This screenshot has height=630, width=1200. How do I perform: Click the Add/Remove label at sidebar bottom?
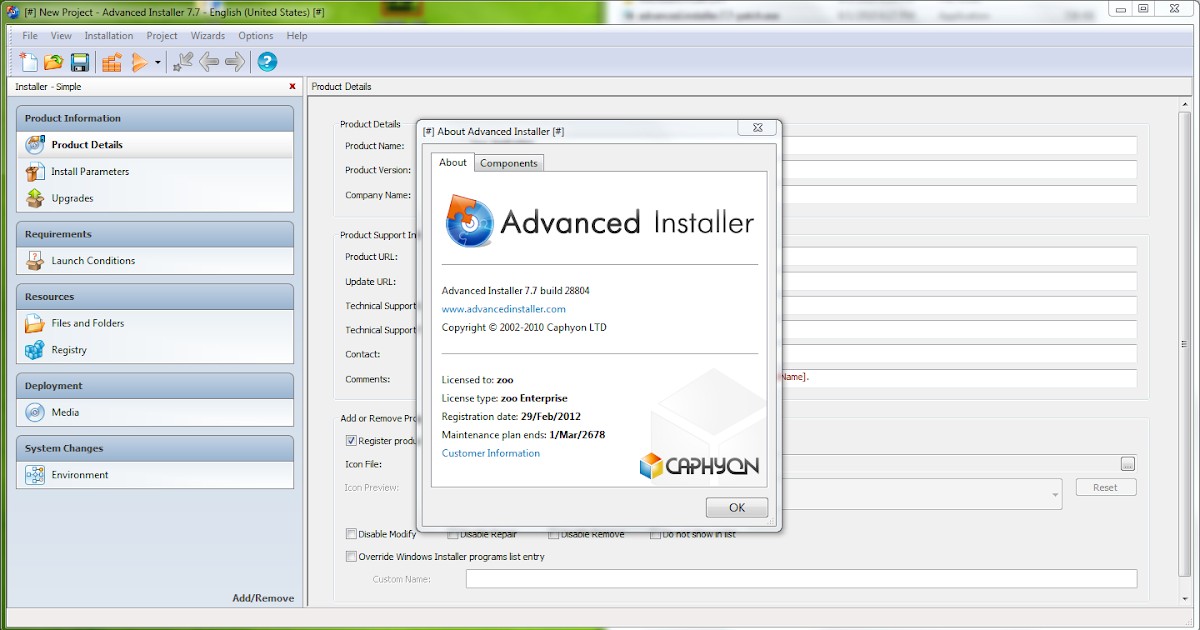pyautogui.click(x=263, y=598)
